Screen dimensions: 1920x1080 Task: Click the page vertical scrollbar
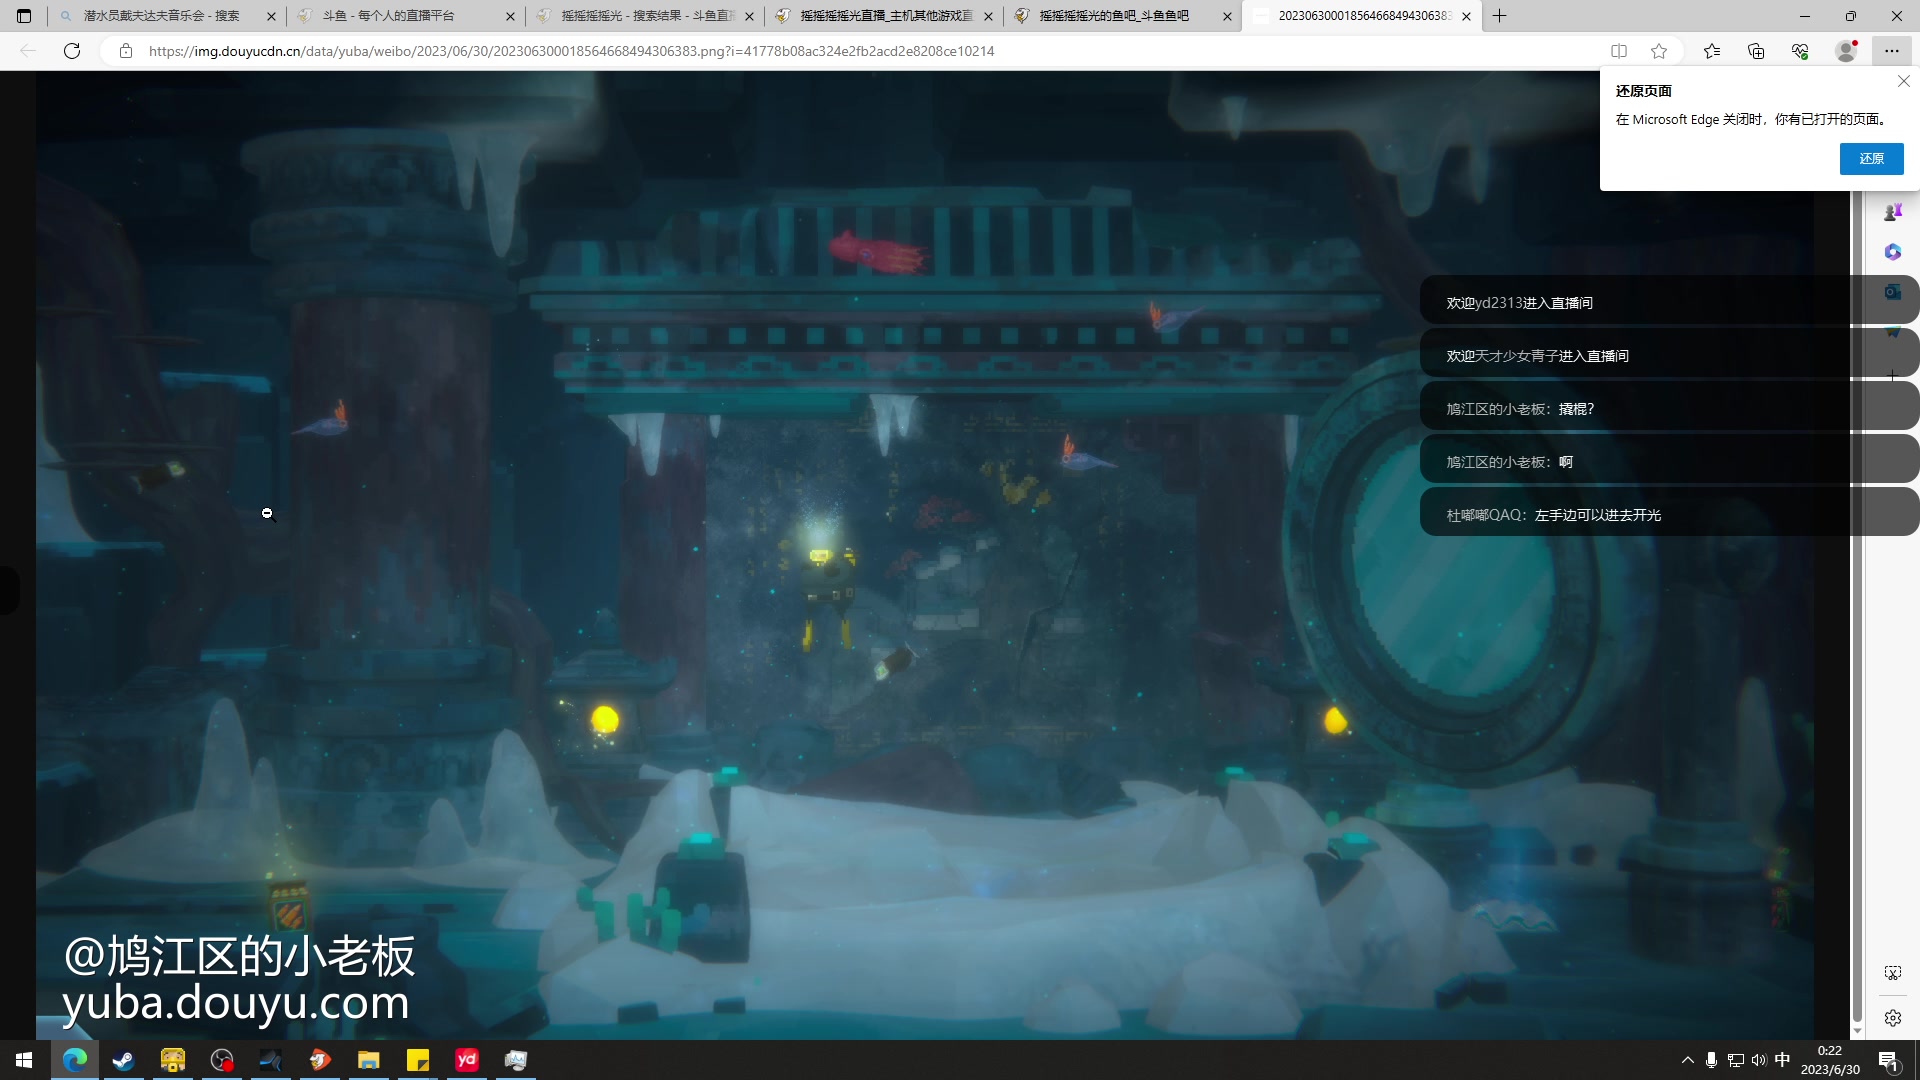(x=1857, y=605)
